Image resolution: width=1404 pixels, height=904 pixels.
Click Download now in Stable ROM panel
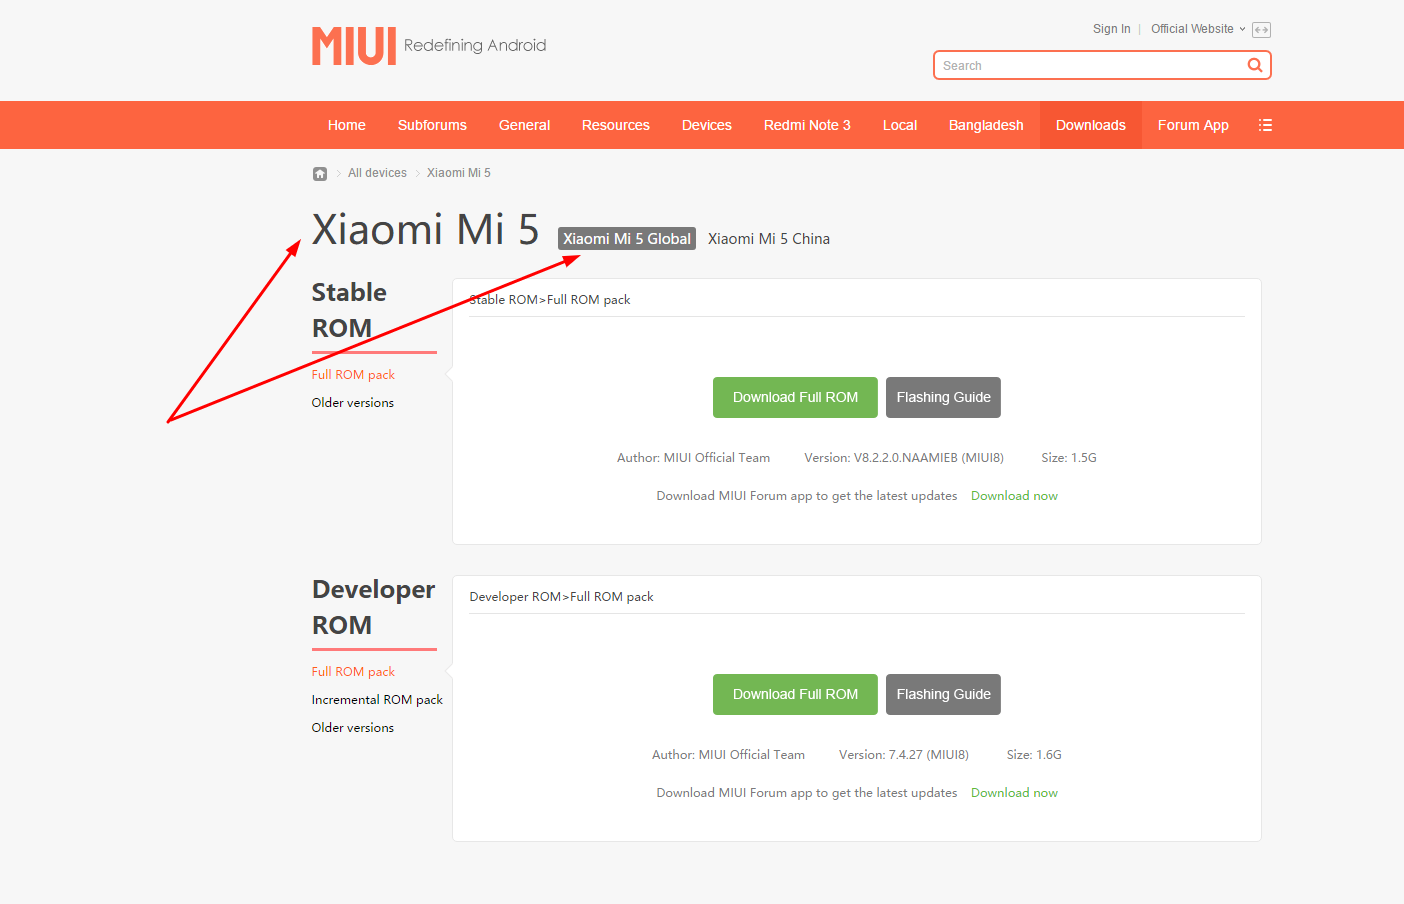[x=1014, y=496]
